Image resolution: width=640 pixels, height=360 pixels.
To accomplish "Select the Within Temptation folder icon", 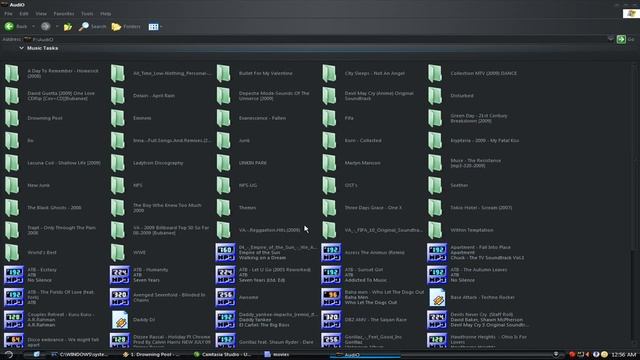I will click(435, 231).
